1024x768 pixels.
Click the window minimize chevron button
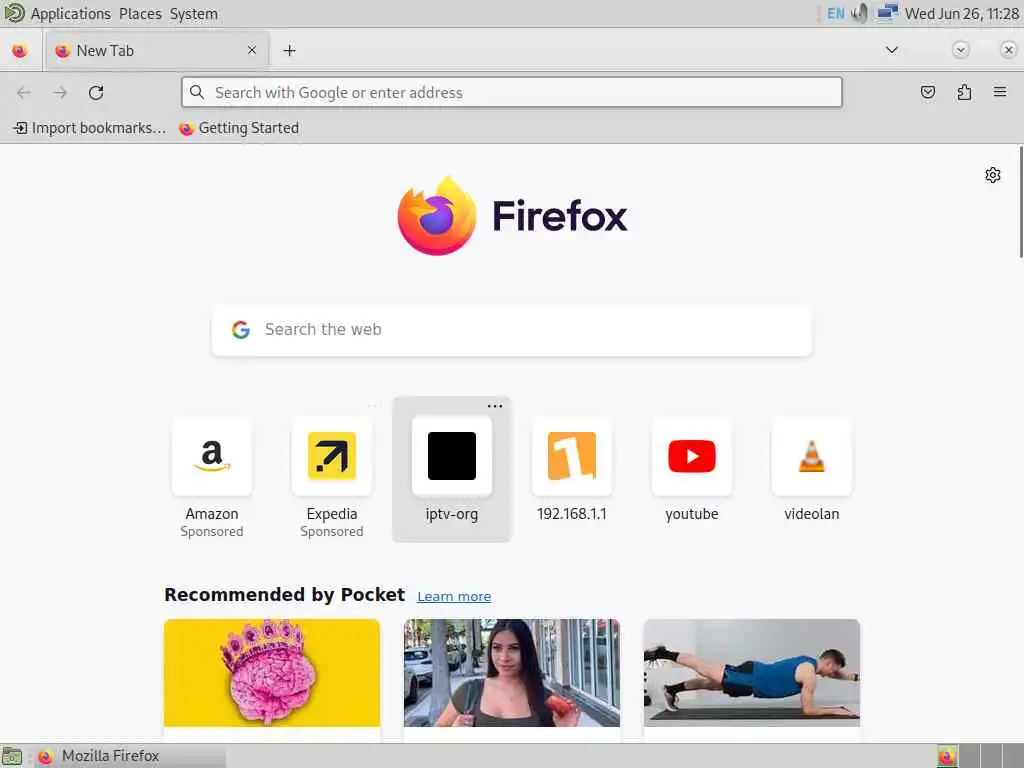tap(960, 50)
